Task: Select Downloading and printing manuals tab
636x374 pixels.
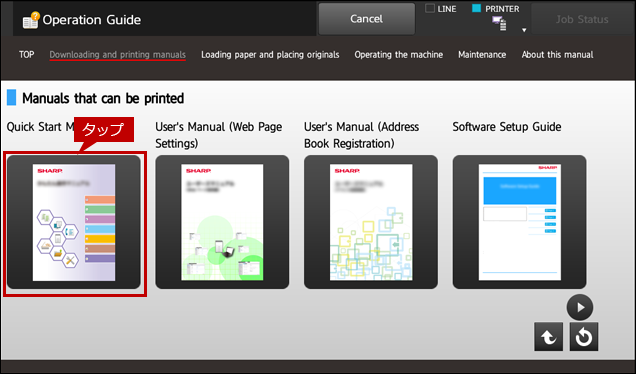Action: pos(118,55)
